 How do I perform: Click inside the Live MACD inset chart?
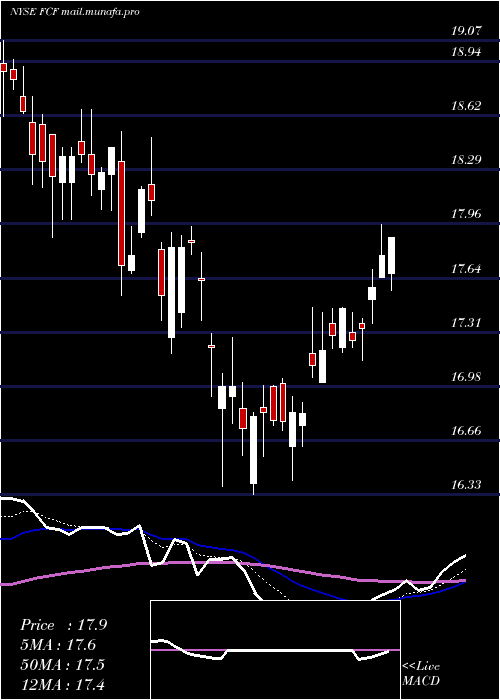click(x=275, y=650)
